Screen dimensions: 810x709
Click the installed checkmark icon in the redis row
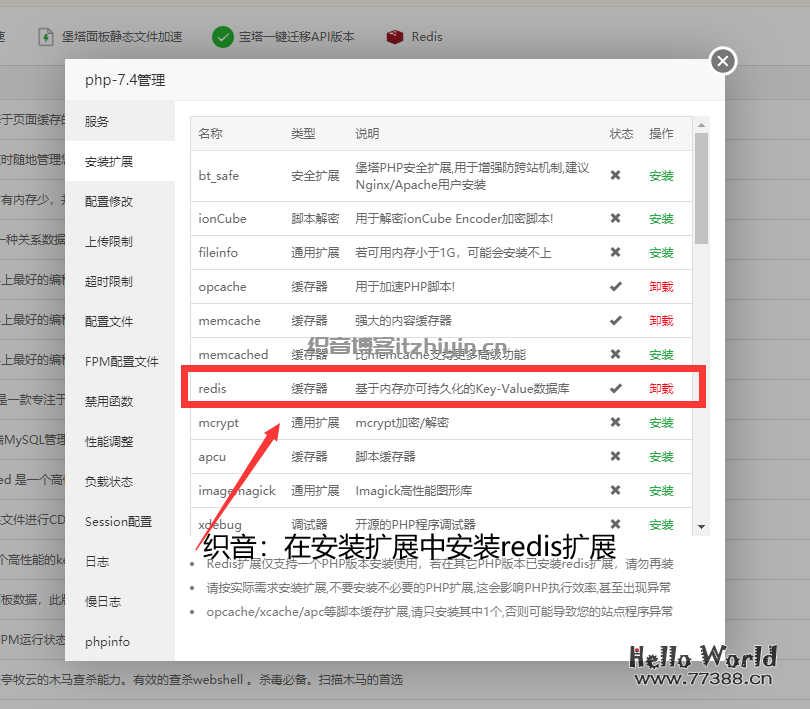click(x=615, y=389)
